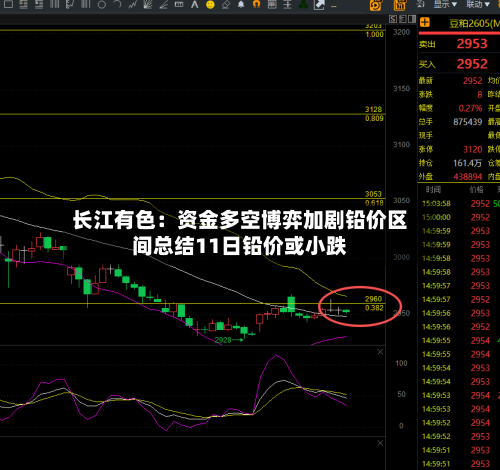Click the 价格 column header

(x=476, y=190)
